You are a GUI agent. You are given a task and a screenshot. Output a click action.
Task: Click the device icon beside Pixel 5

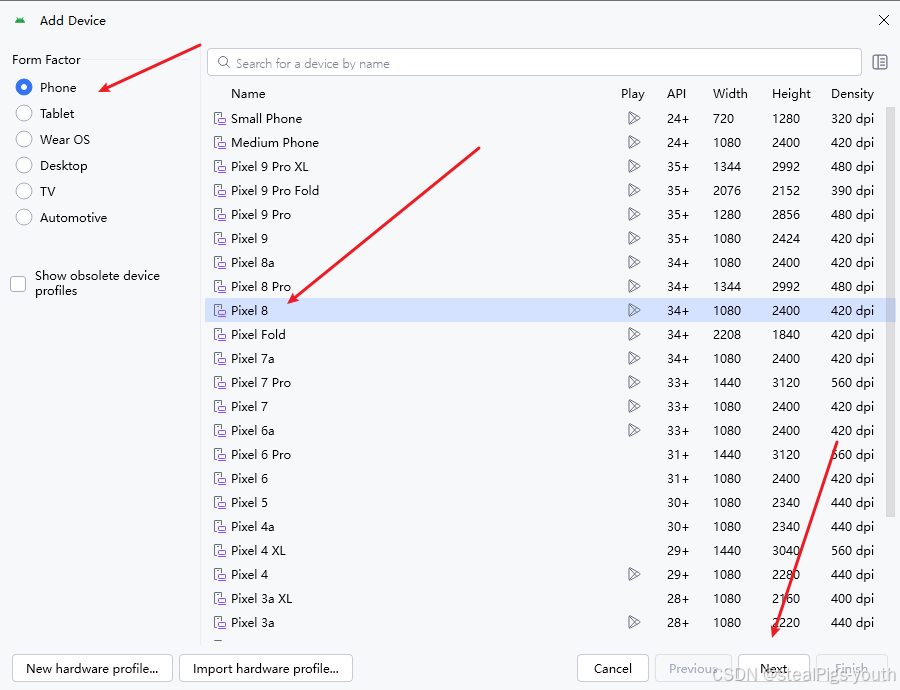[x=220, y=503]
